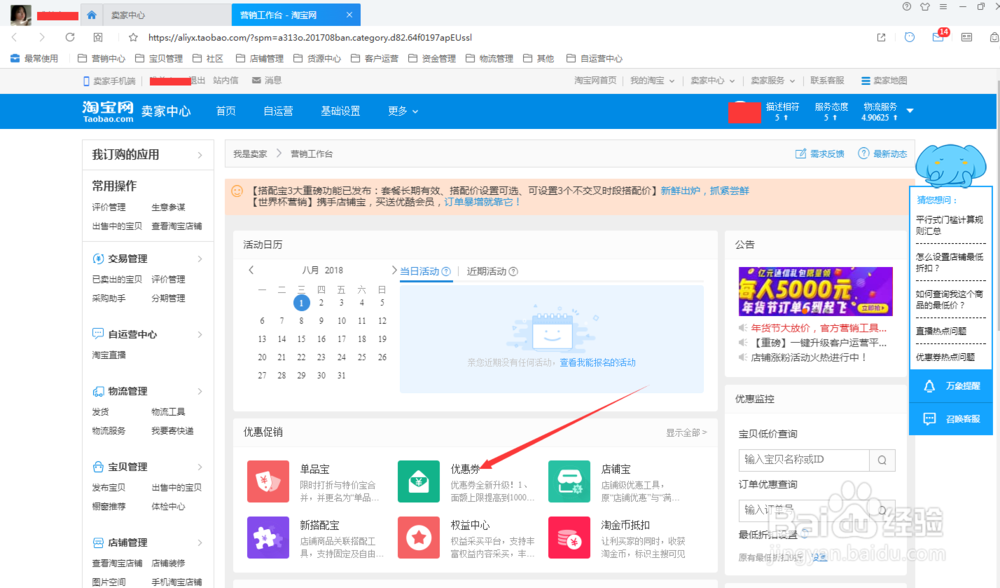The height and width of the screenshot is (588, 1000).
Task: Open 出售中的宝贝 under 常用操作
Action: click(x=117, y=226)
